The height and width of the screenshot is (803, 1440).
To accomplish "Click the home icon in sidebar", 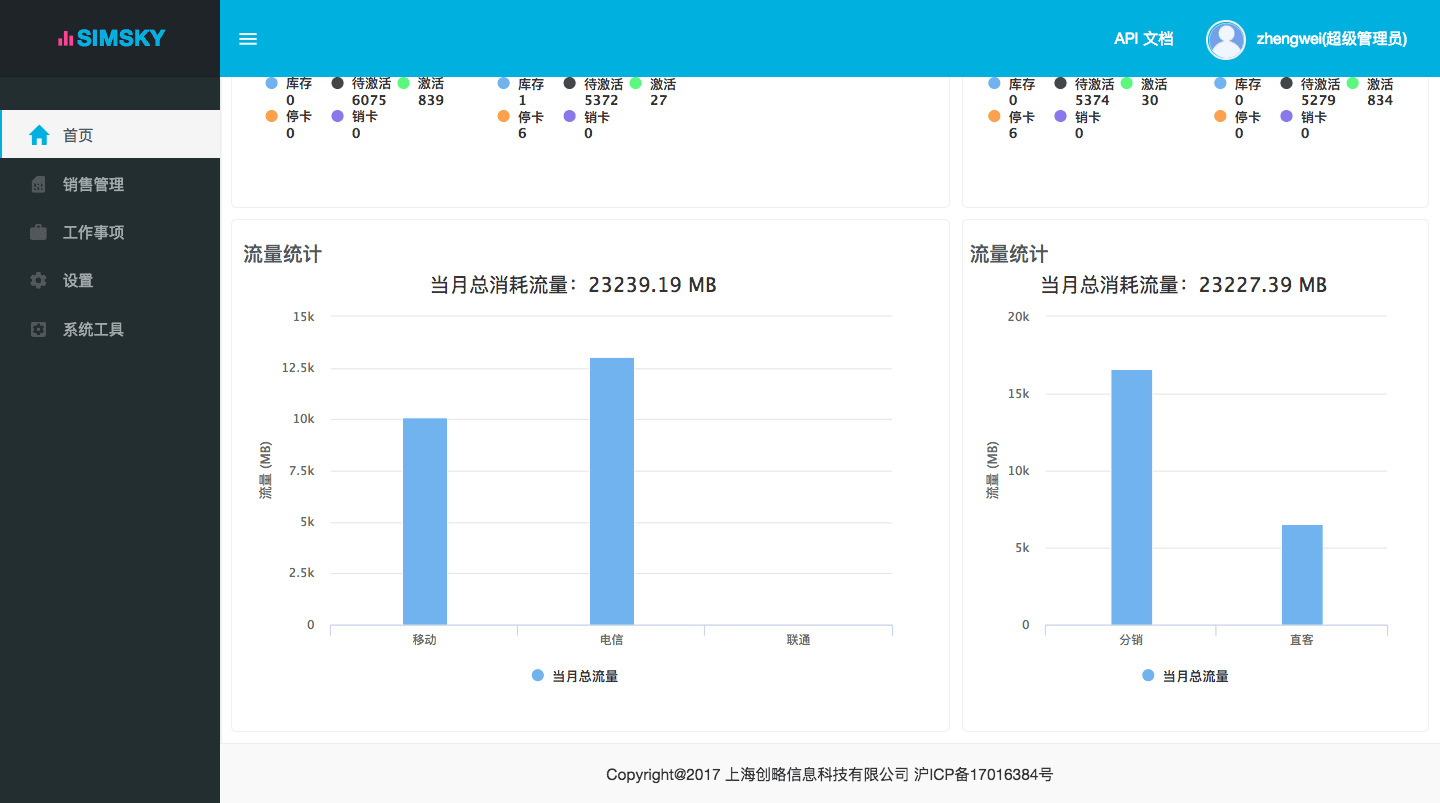I will point(39,135).
